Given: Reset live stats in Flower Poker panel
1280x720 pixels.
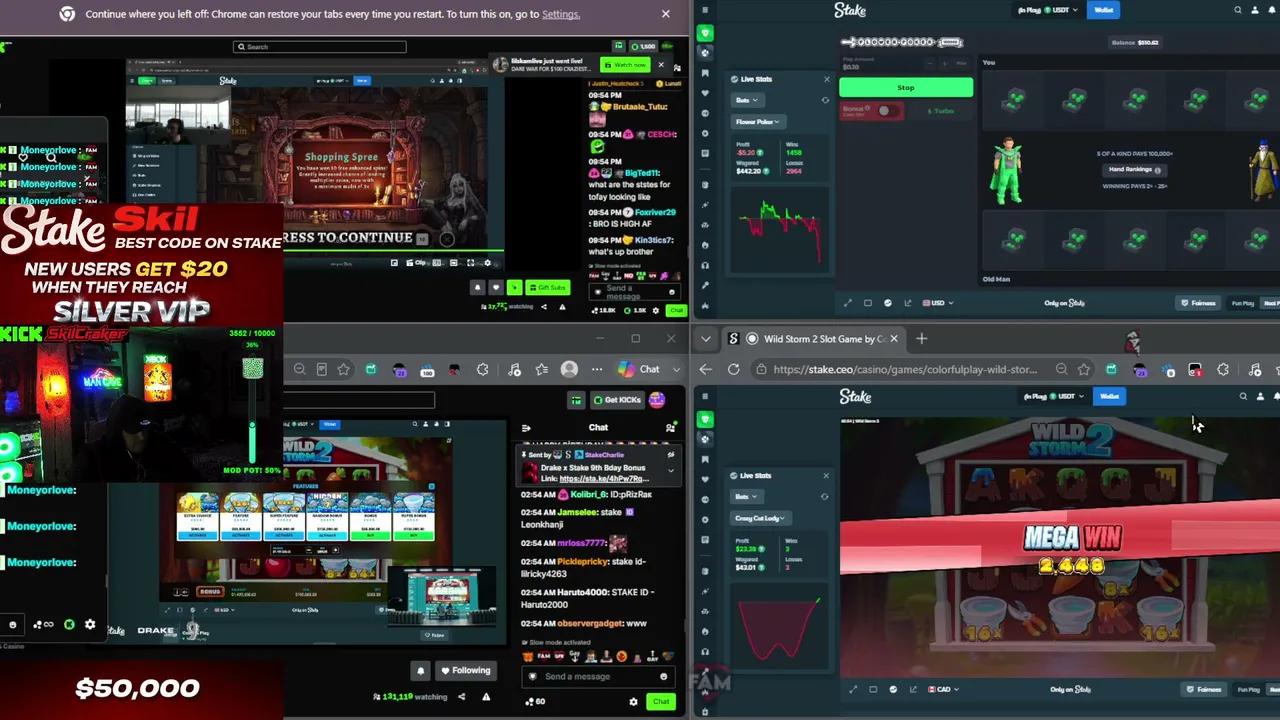Looking at the screenshot, I should point(825,100).
